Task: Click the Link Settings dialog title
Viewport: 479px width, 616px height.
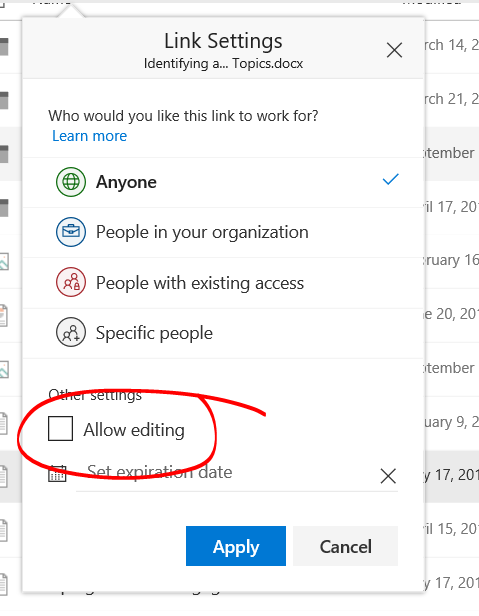Action: coord(223,41)
